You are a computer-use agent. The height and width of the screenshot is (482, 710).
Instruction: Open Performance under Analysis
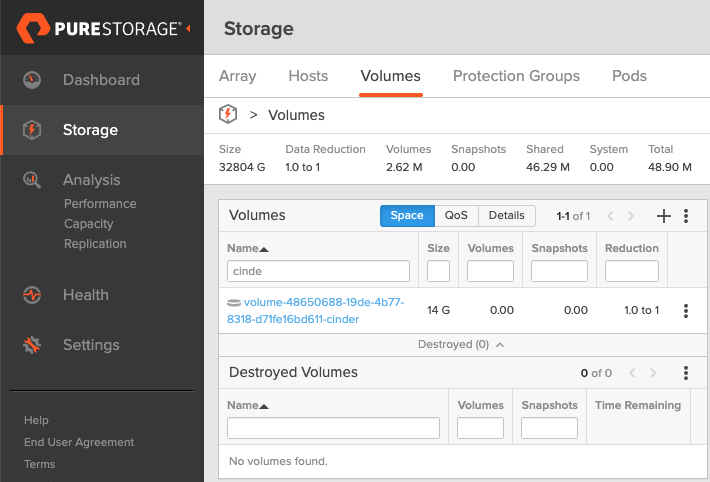coord(100,204)
